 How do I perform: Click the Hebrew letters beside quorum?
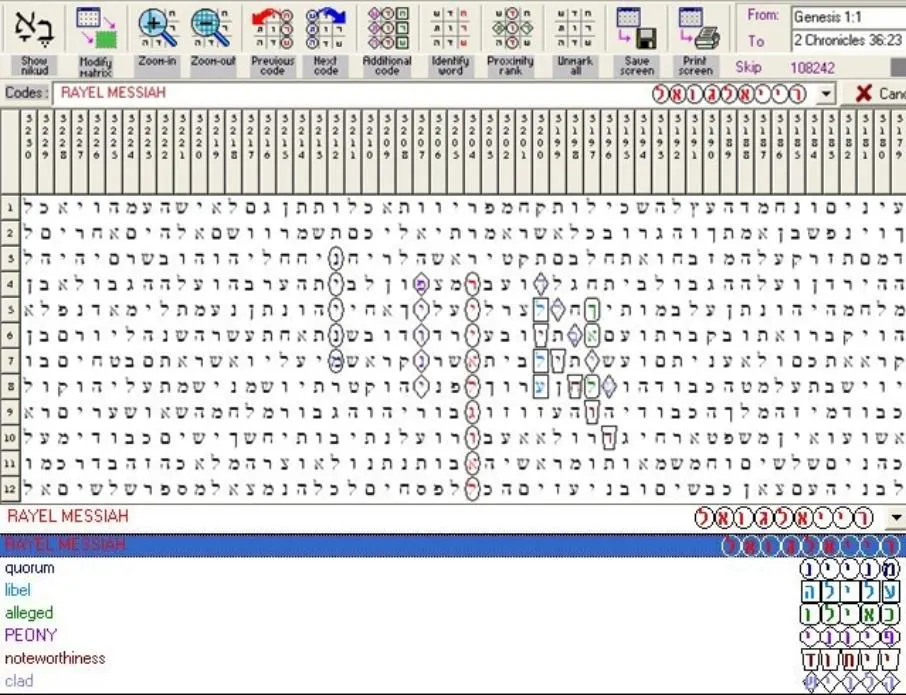(x=850, y=570)
